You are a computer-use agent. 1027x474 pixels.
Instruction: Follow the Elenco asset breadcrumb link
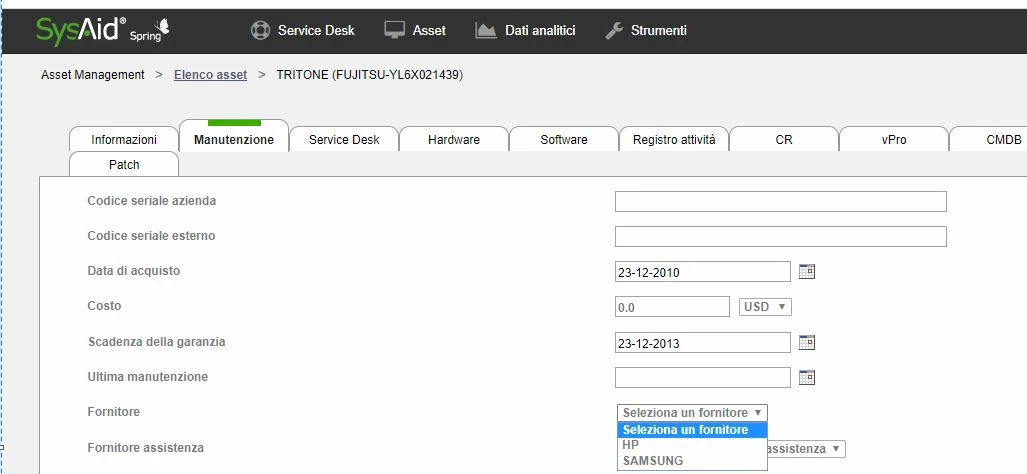point(210,75)
